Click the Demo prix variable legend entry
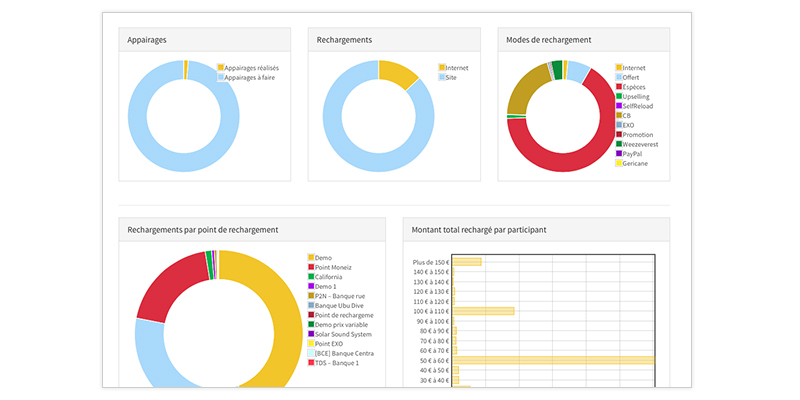The image size is (800, 400). tap(338, 324)
